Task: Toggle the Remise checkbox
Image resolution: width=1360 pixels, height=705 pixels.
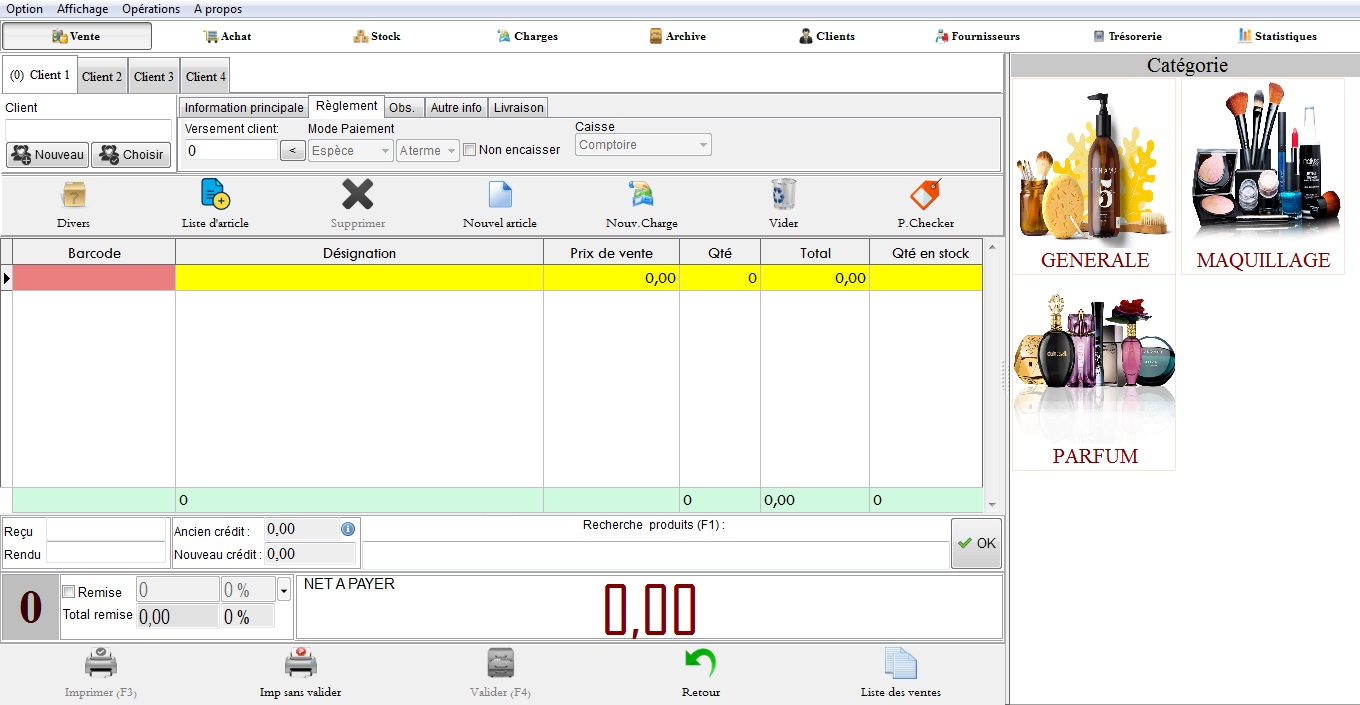Action: point(69,592)
